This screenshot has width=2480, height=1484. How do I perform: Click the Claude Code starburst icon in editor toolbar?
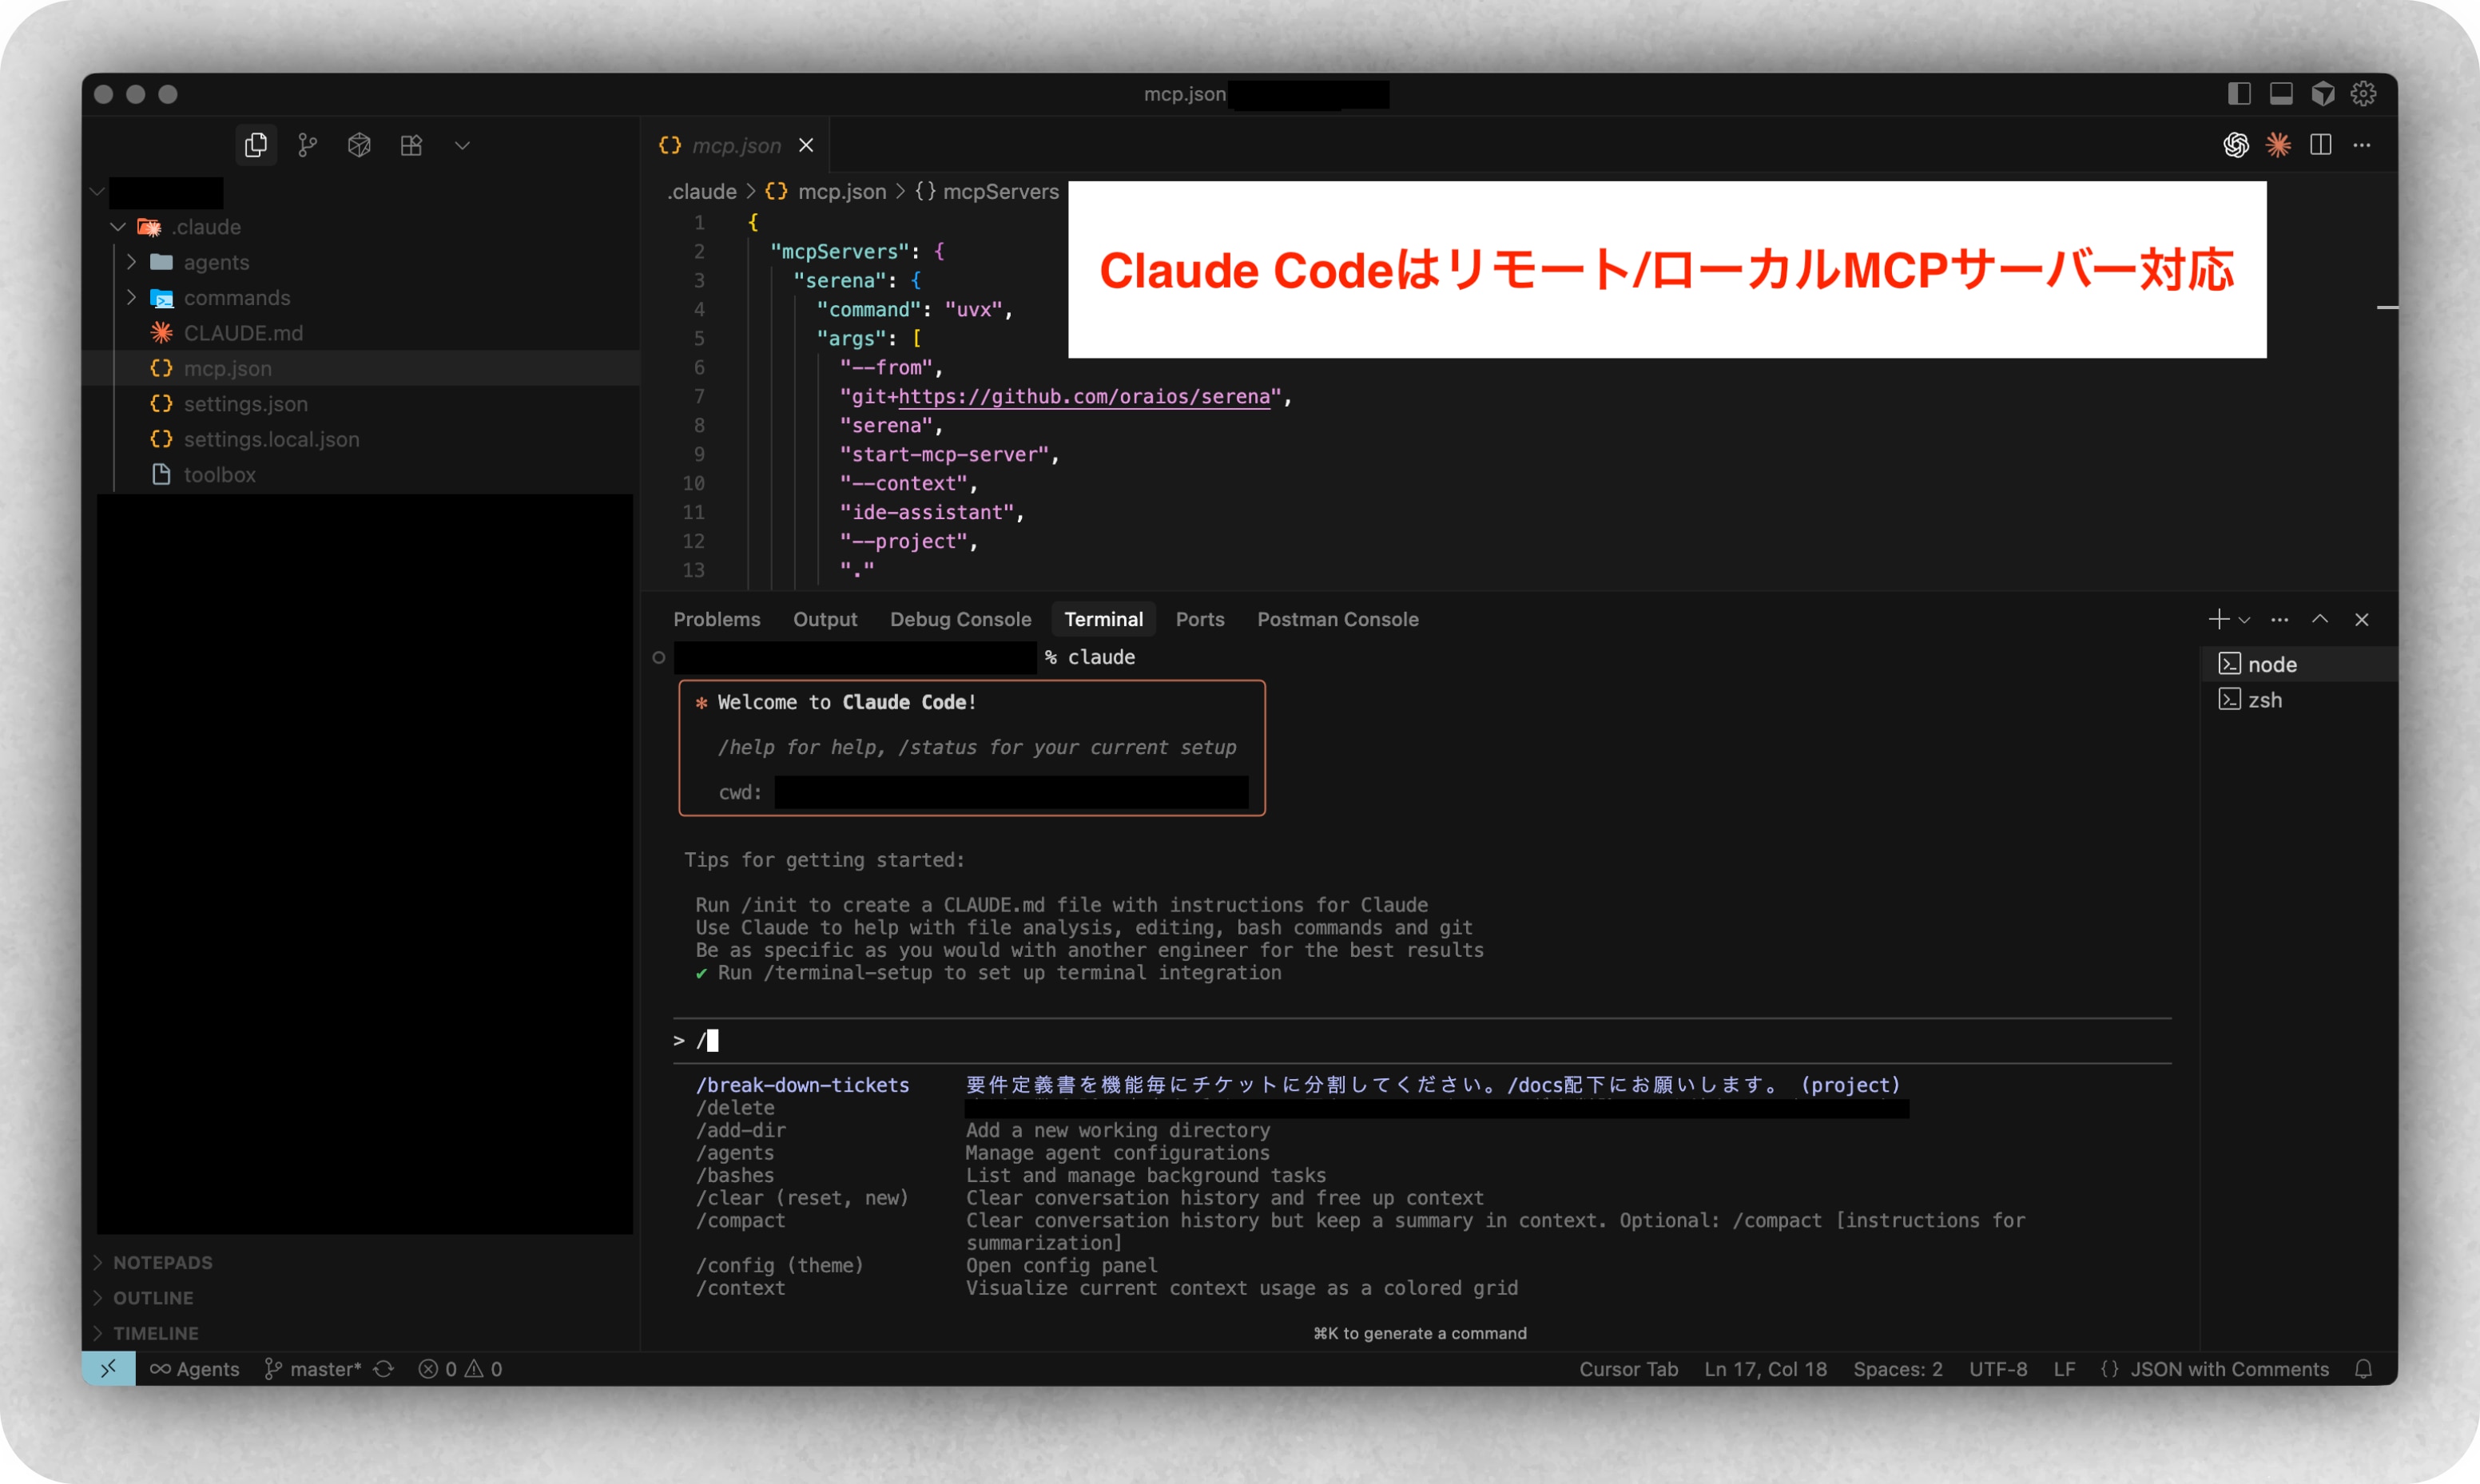[x=2278, y=146]
